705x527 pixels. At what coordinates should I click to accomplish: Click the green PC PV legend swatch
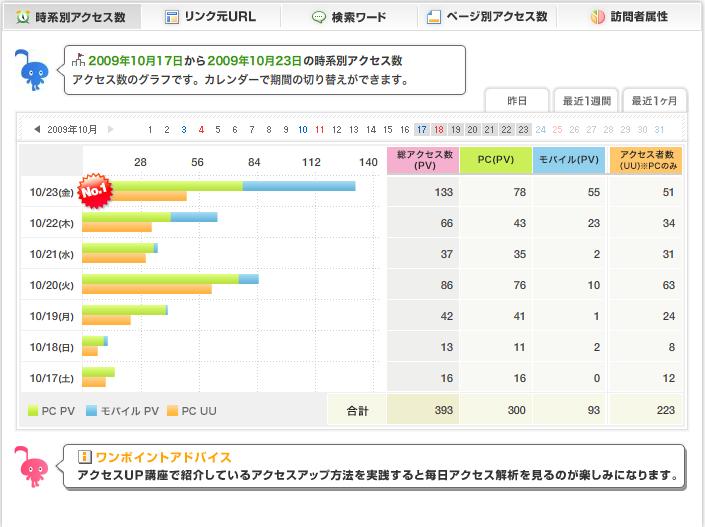click(33, 410)
